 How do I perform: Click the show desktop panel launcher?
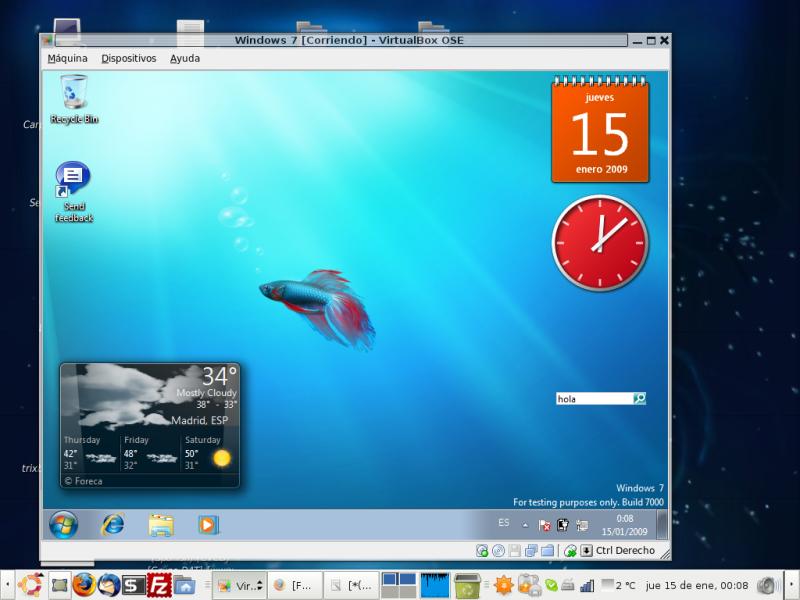point(60,585)
